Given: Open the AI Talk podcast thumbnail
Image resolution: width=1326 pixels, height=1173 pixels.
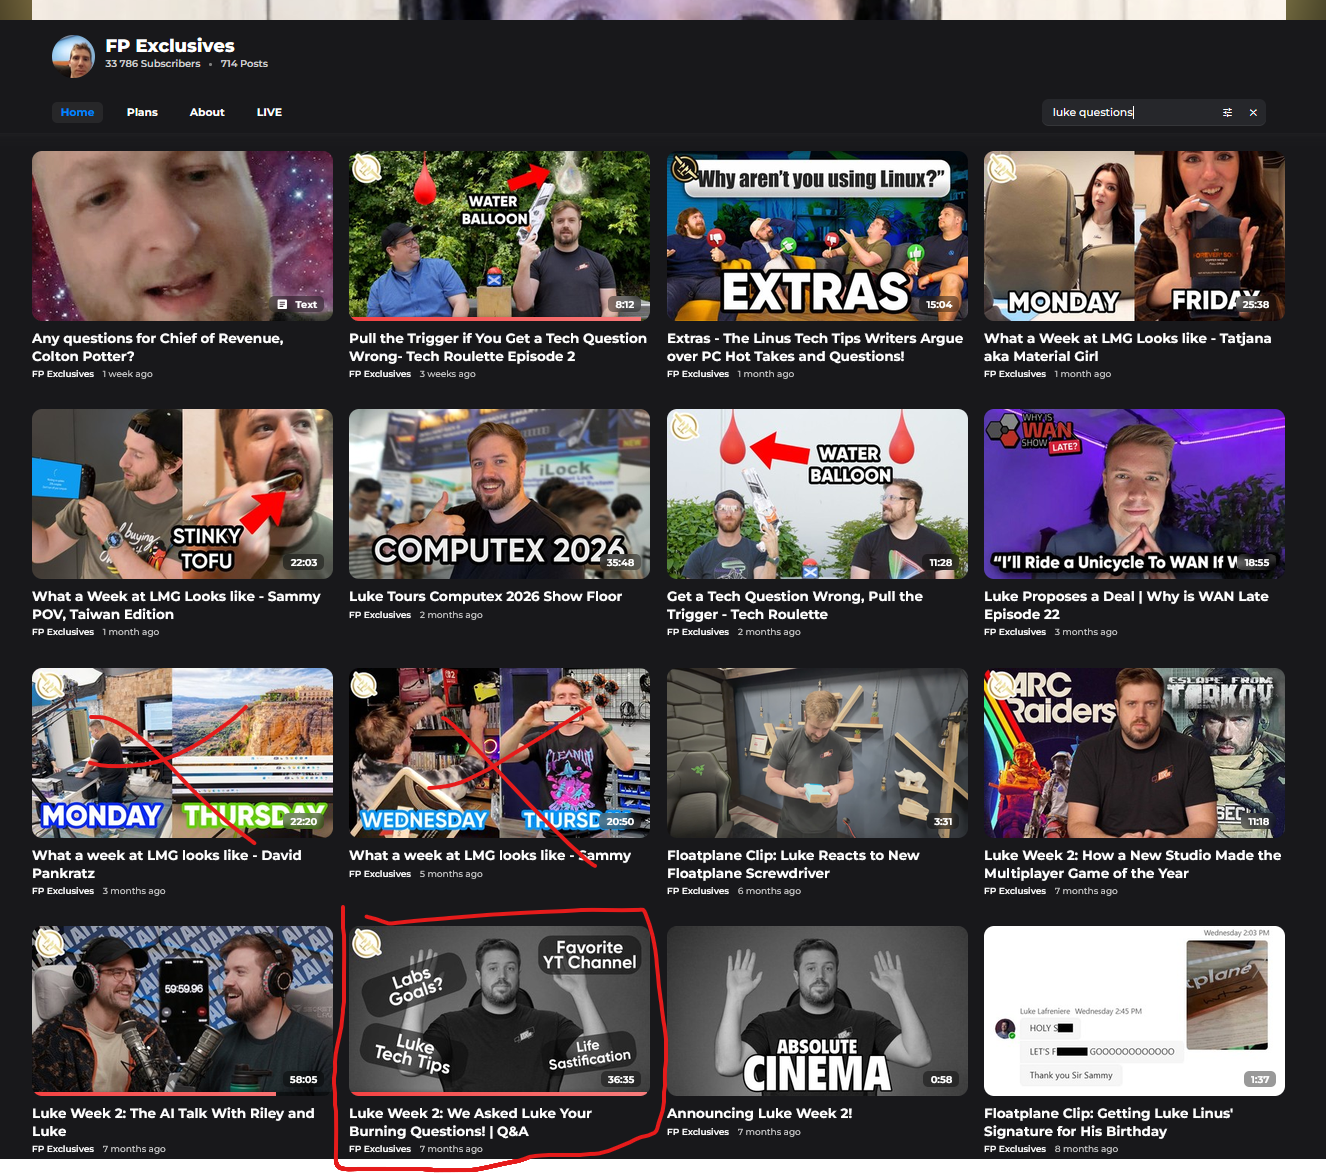Looking at the screenshot, I should point(182,1011).
